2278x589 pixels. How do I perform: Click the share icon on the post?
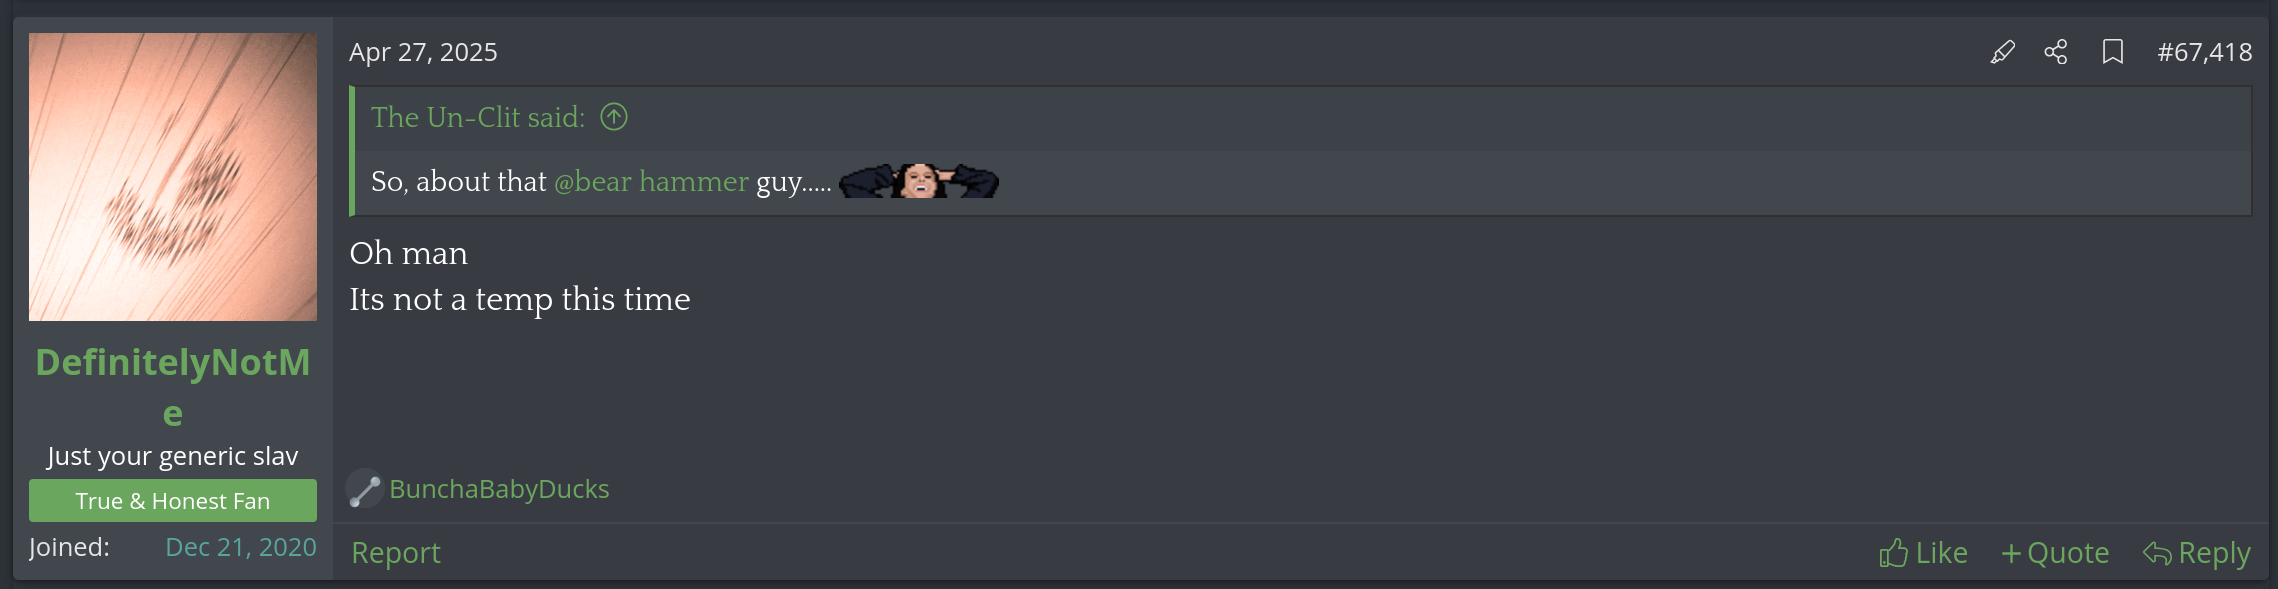pyautogui.click(x=2056, y=52)
